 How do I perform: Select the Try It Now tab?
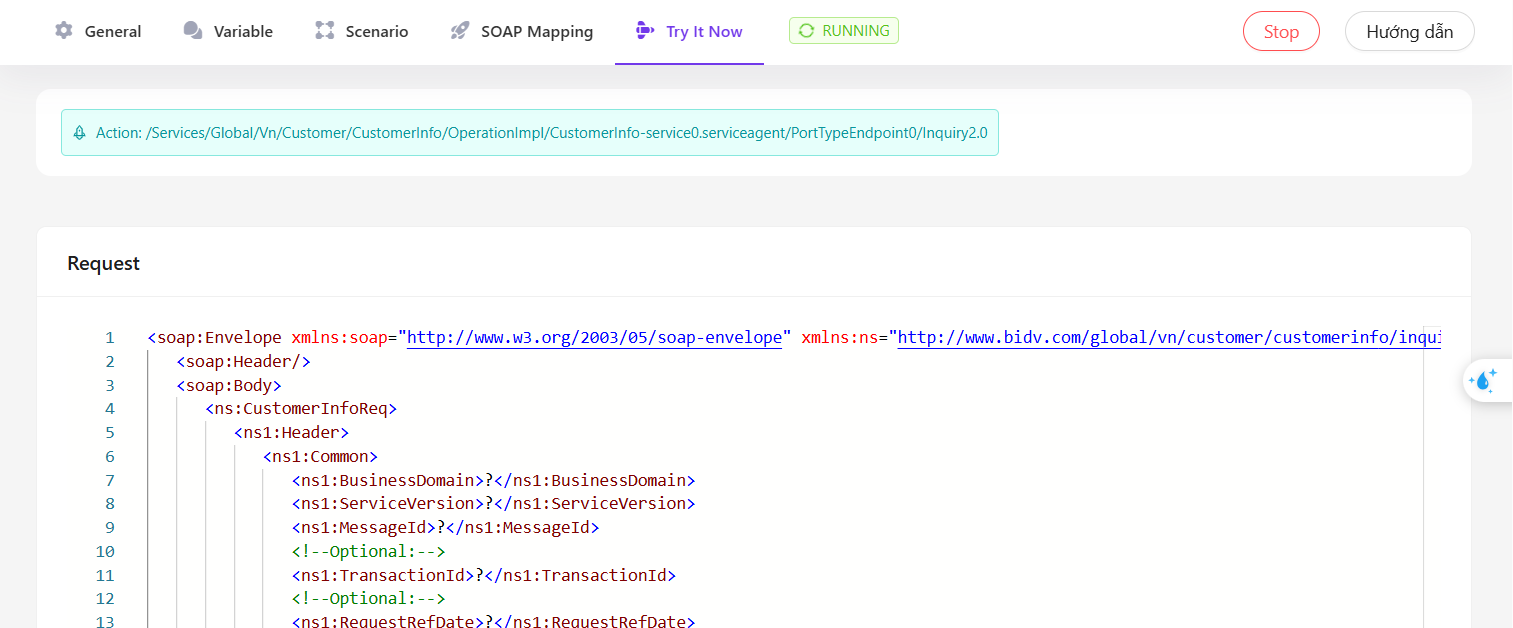689,31
